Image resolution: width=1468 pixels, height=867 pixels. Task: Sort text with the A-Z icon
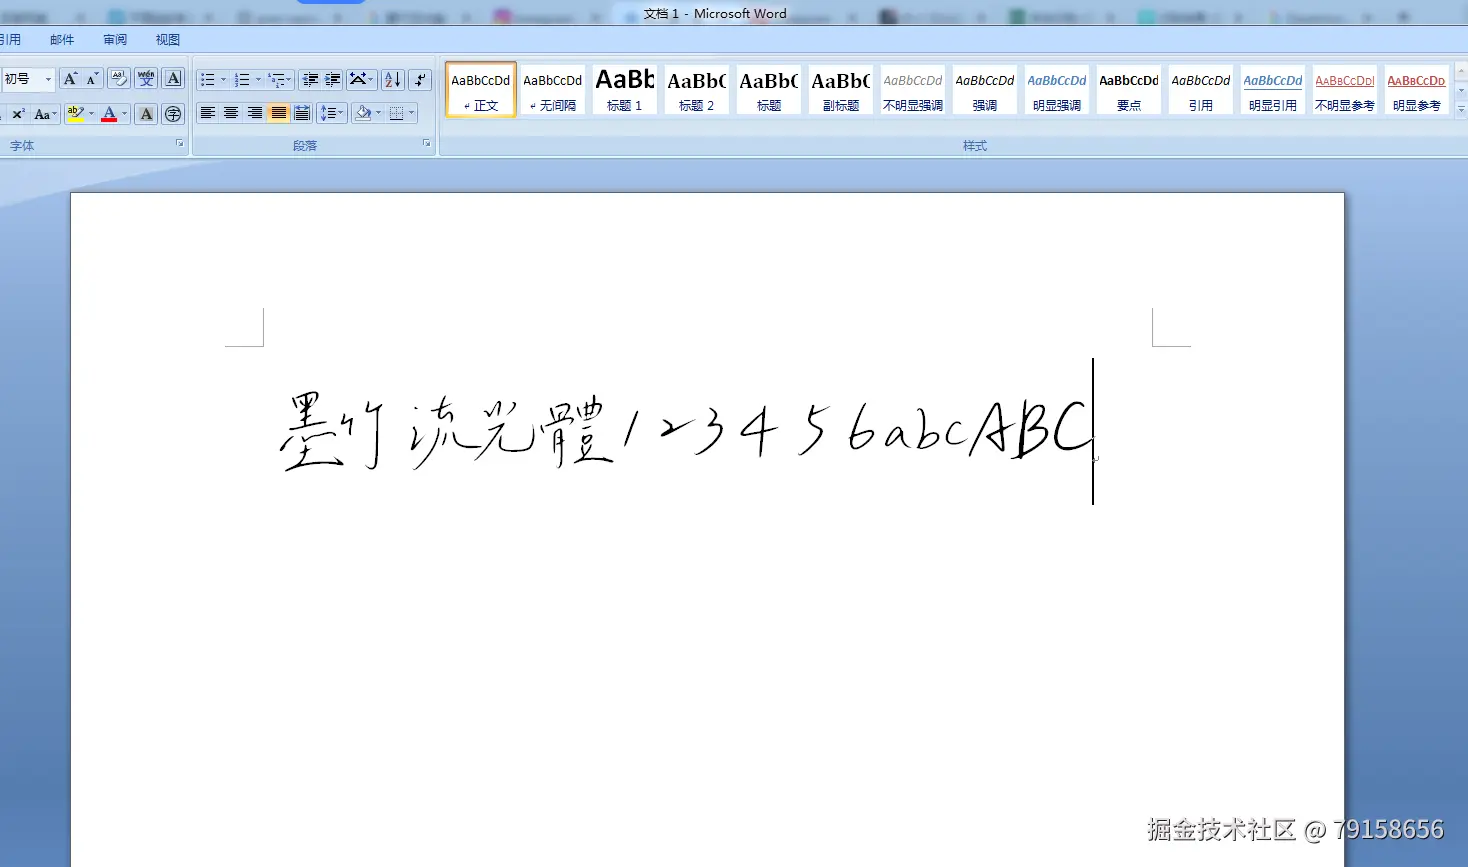pyautogui.click(x=393, y=80)
